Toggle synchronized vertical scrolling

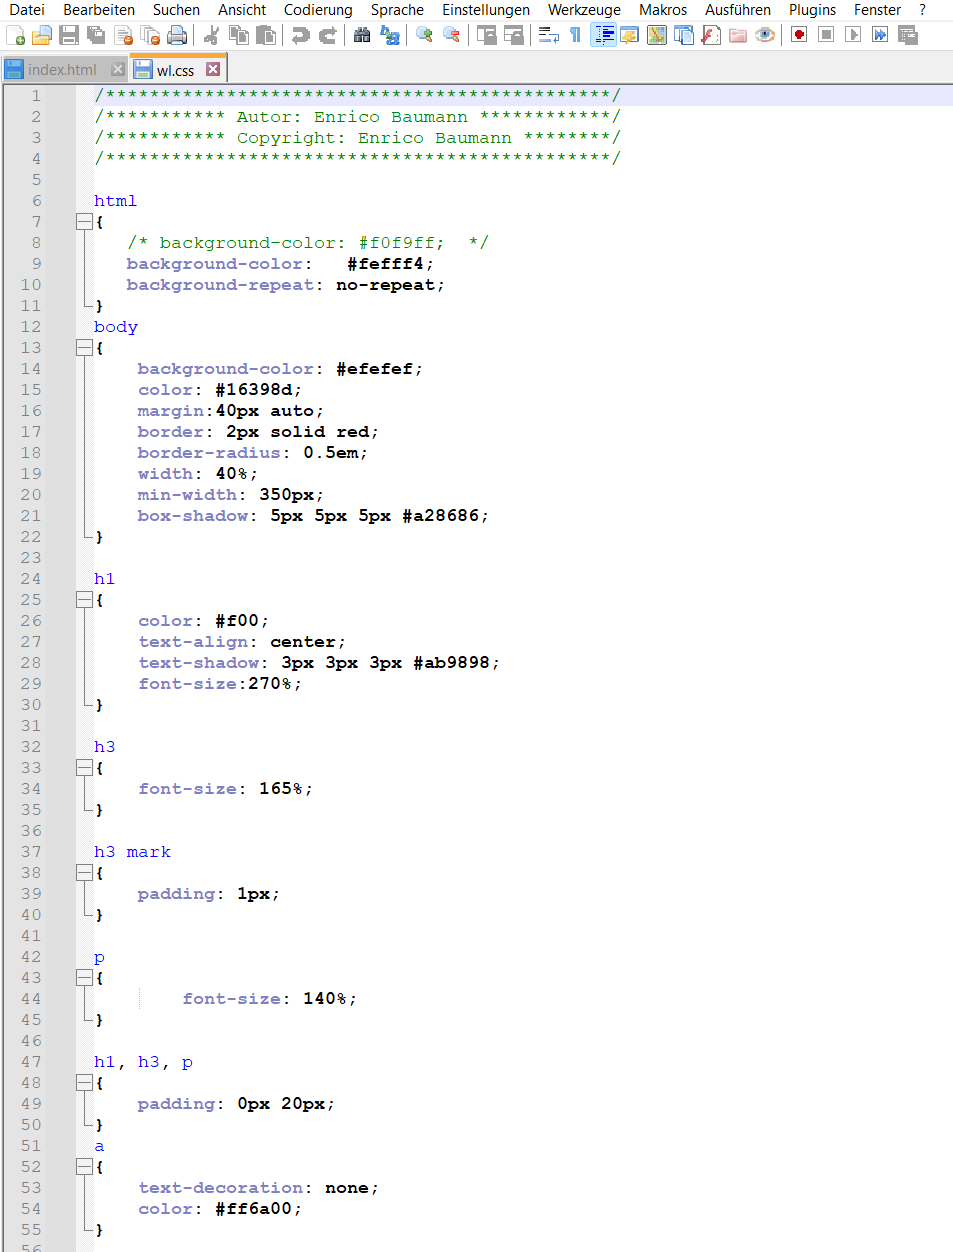(486, 34)
